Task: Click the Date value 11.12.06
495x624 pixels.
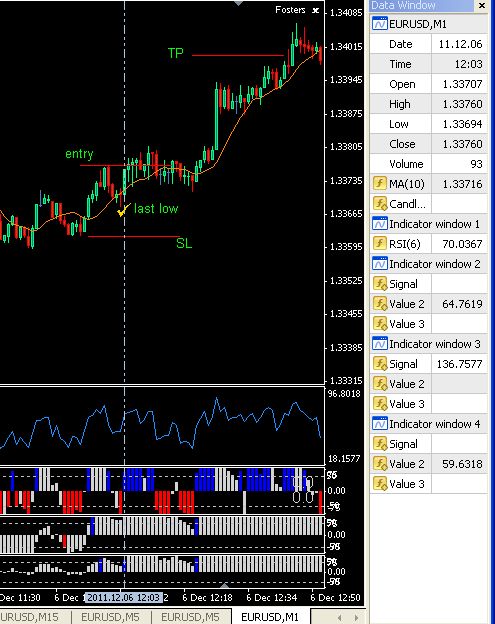Action: (460, 44)
